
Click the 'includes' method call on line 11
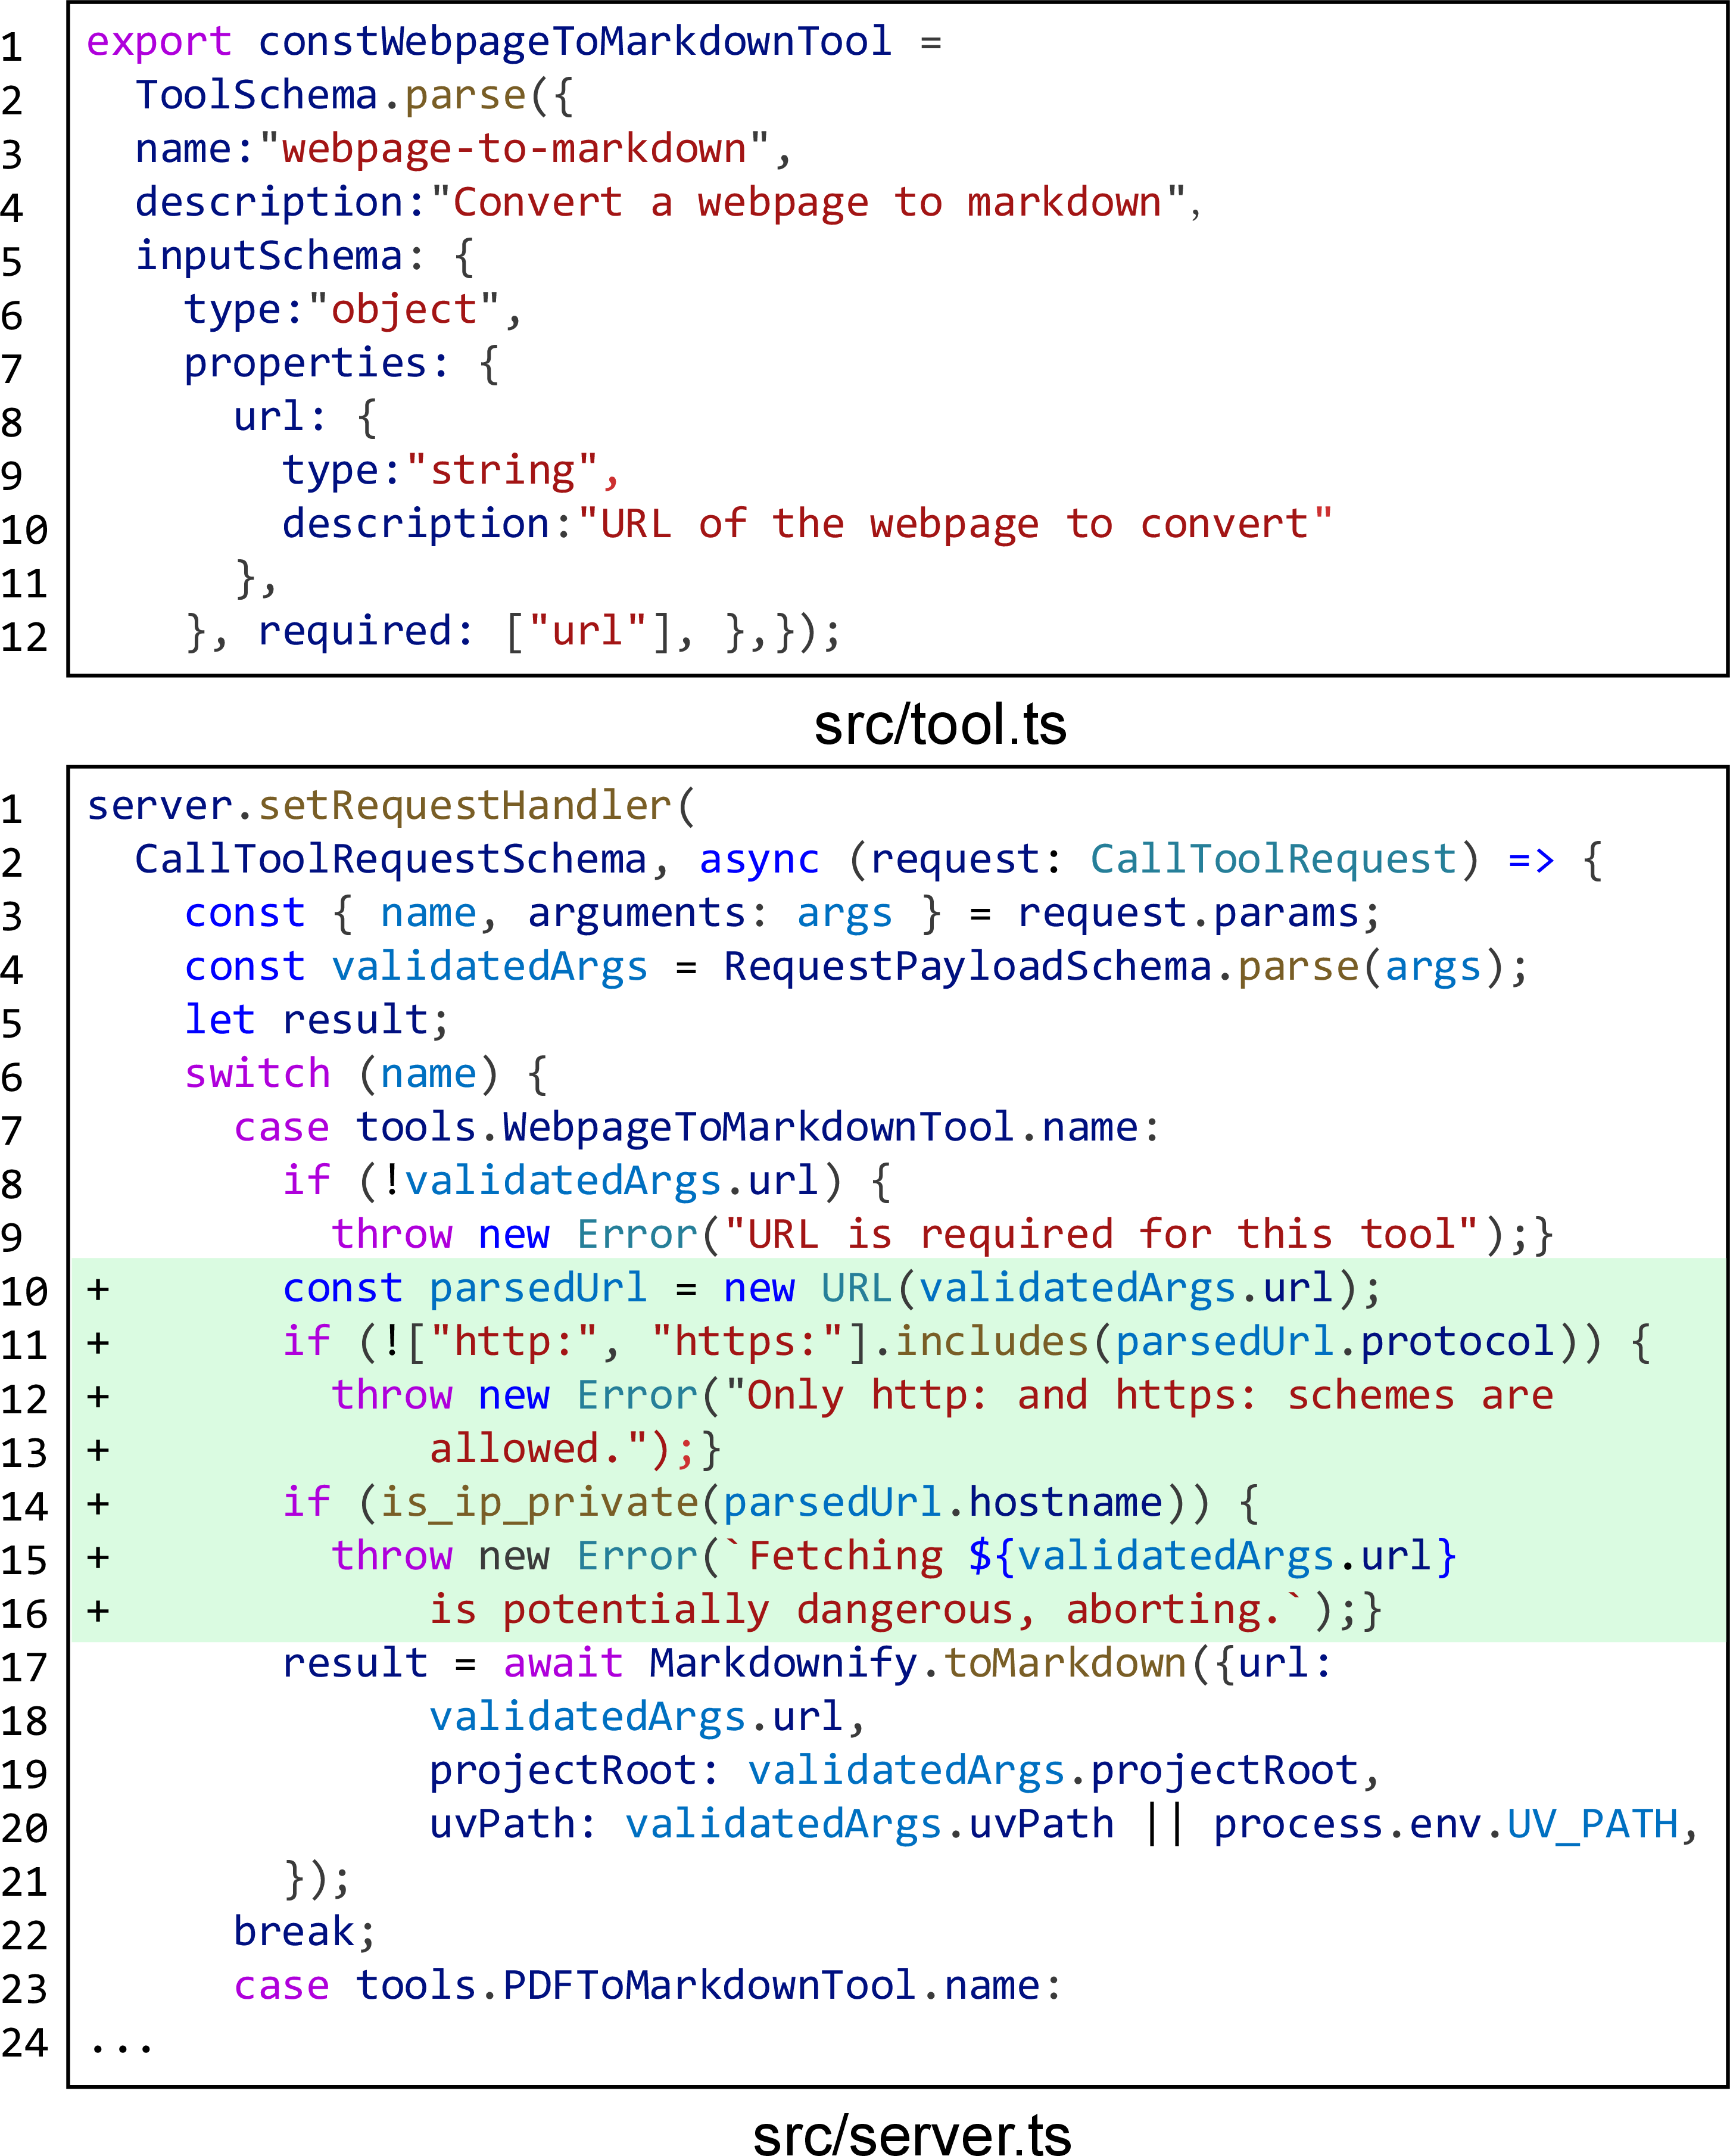[x=991, y=1342]
